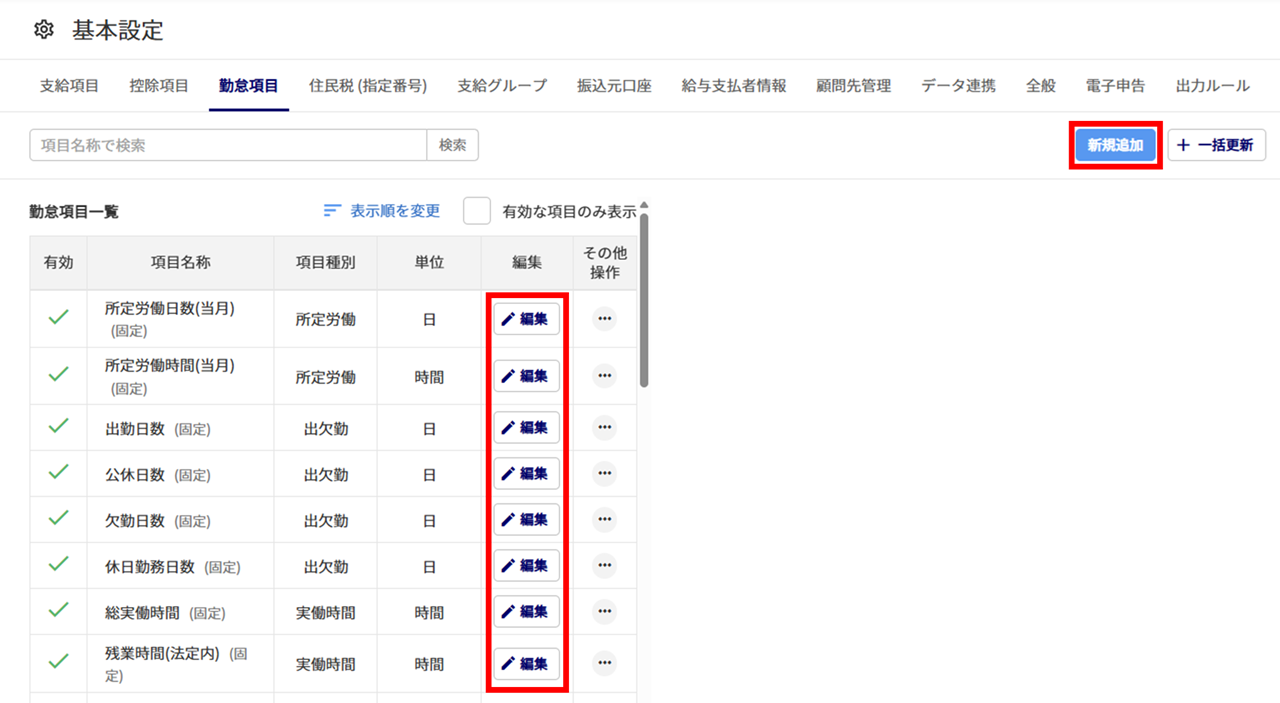Viewport: 1280px width, 703px height.
Task: Edit the 休日勤務日数 row
Action: [526, 566]
